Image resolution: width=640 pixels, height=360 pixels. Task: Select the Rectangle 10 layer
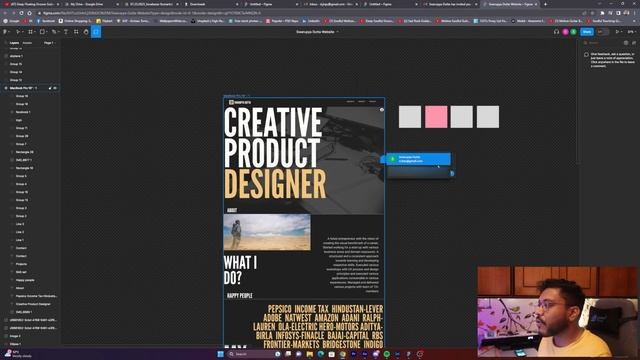[x=24, y=168]
